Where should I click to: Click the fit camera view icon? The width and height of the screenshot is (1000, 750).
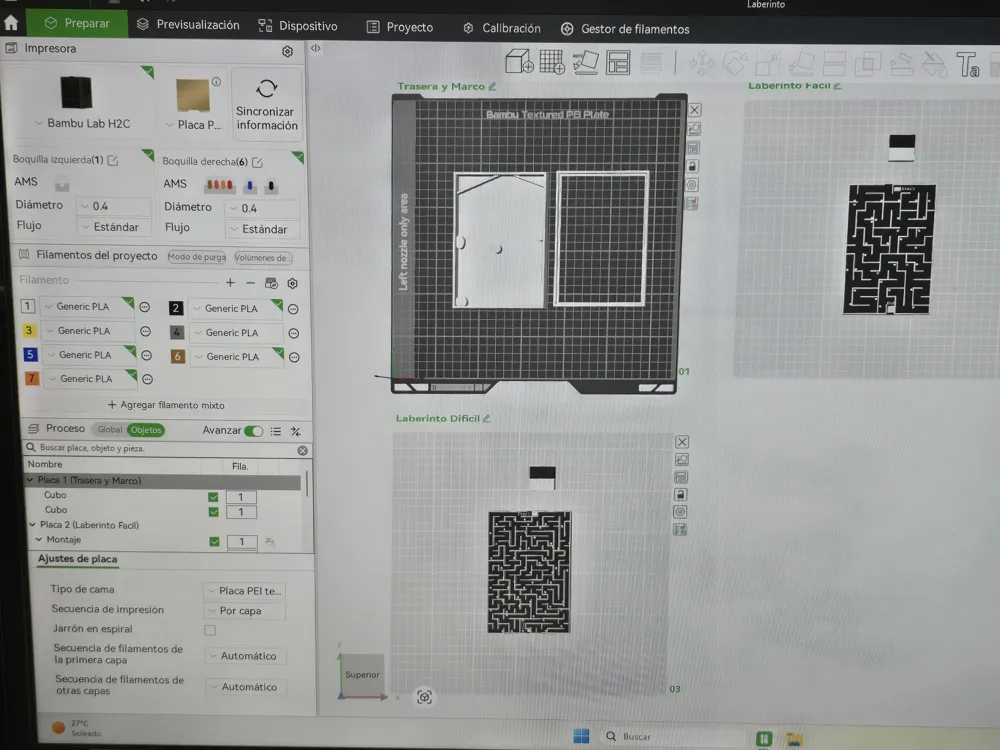pyautogui.click(x=424, y=697)
